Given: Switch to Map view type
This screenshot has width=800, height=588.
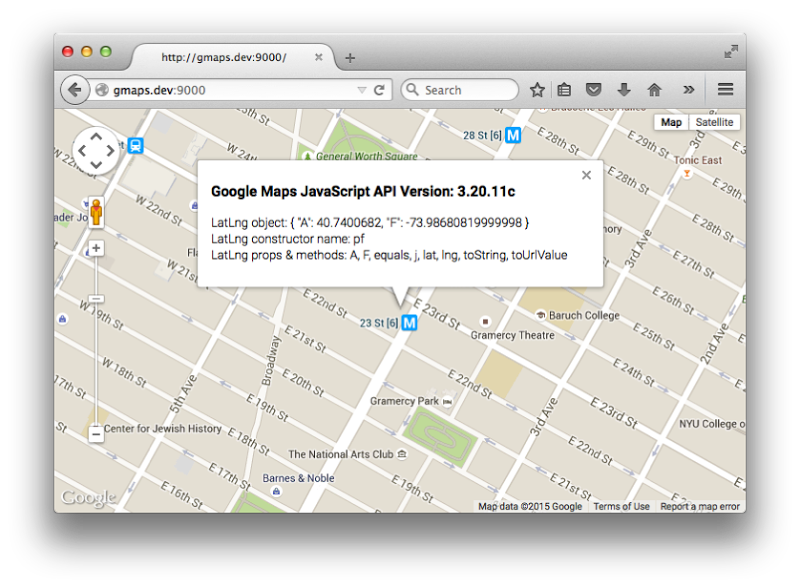Looking at the screenshot, I should point(671,122).
